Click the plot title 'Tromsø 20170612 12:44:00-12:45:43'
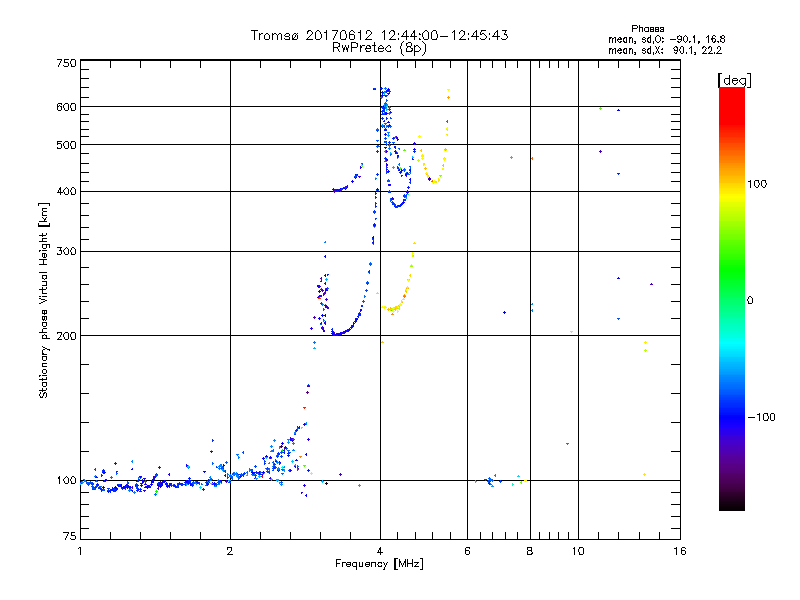Screen dimensions: 800x600 pyautogui.click(x=379, y=35)
